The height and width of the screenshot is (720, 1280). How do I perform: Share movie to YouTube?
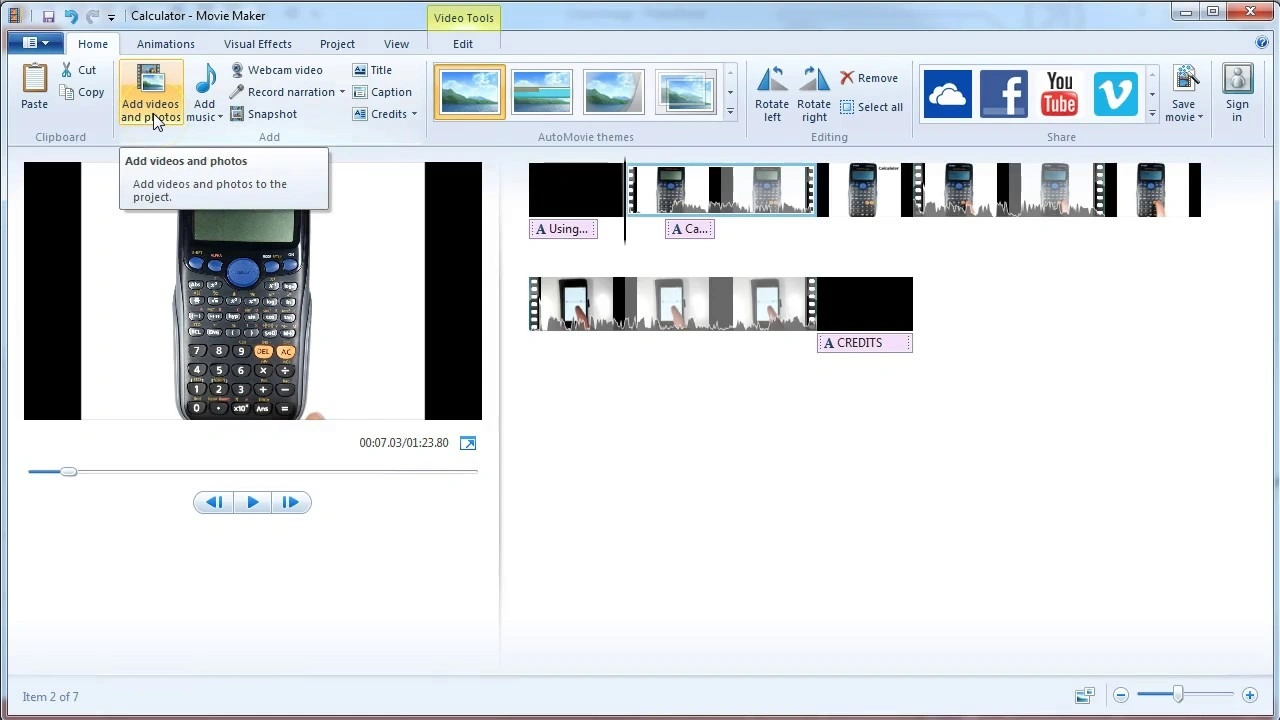1059,94
